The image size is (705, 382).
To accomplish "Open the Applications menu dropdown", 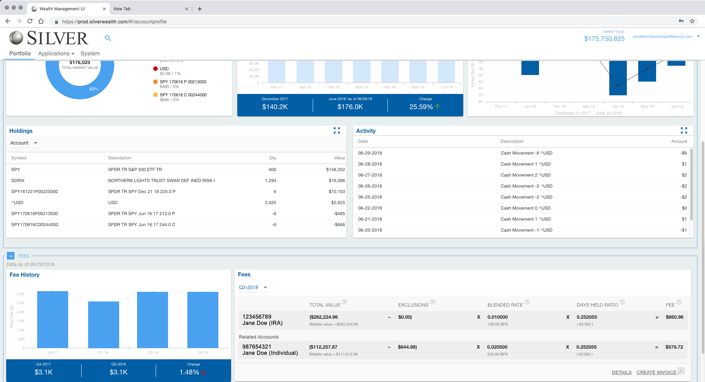I will [x=56, y=53].
